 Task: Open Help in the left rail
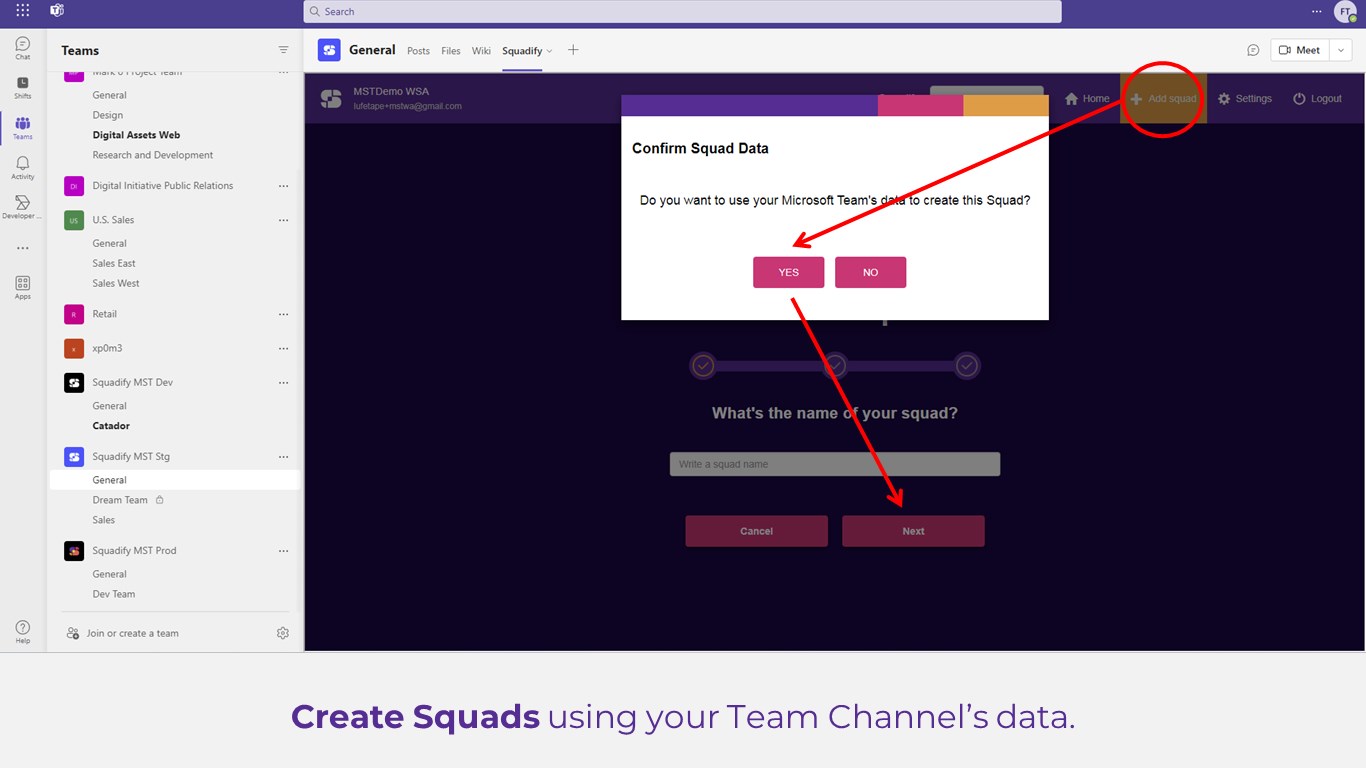22,632
